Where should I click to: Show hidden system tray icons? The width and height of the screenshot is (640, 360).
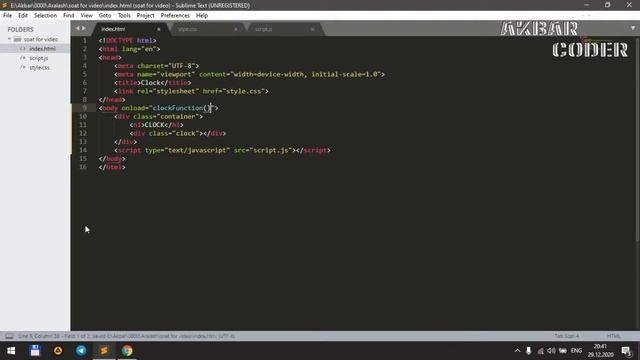[517, 351]
